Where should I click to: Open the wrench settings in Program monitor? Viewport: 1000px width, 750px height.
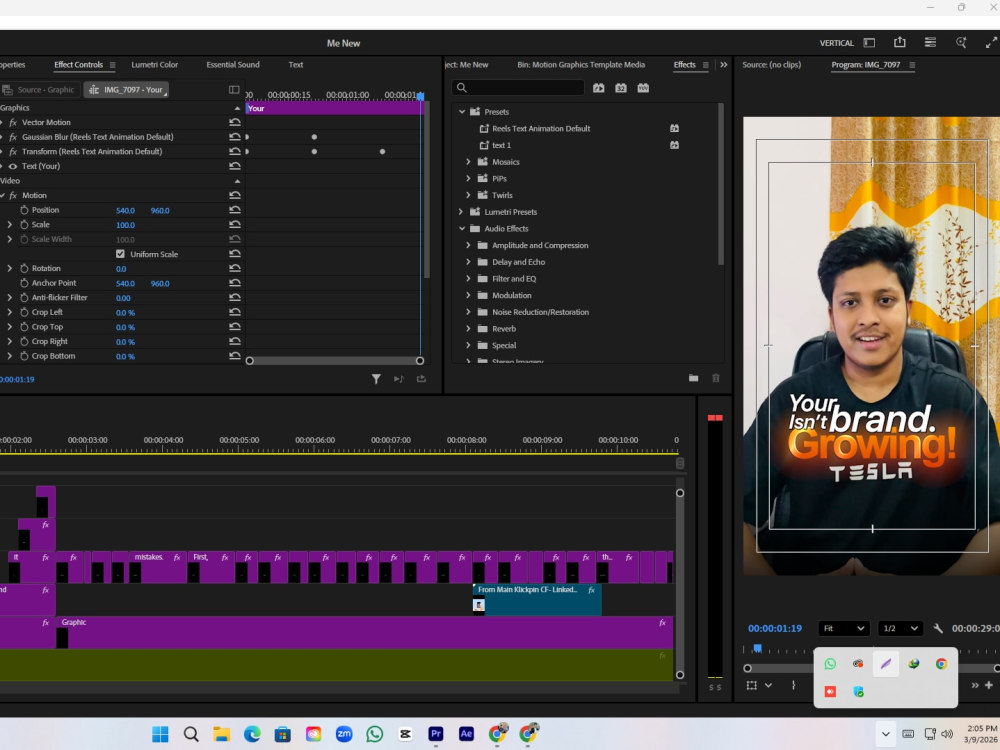[x=938, y=628]
